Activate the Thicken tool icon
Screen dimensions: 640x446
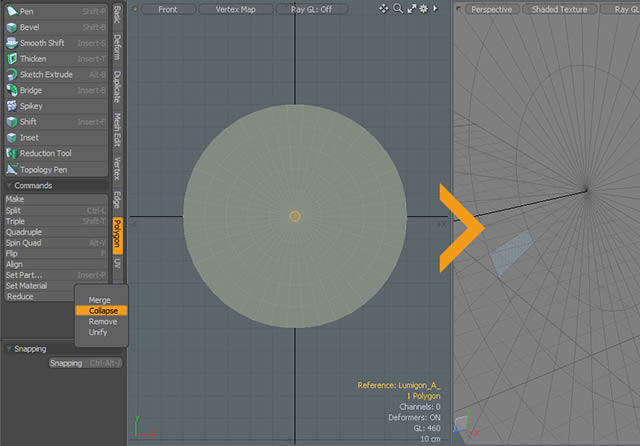(x=12, y=59)
